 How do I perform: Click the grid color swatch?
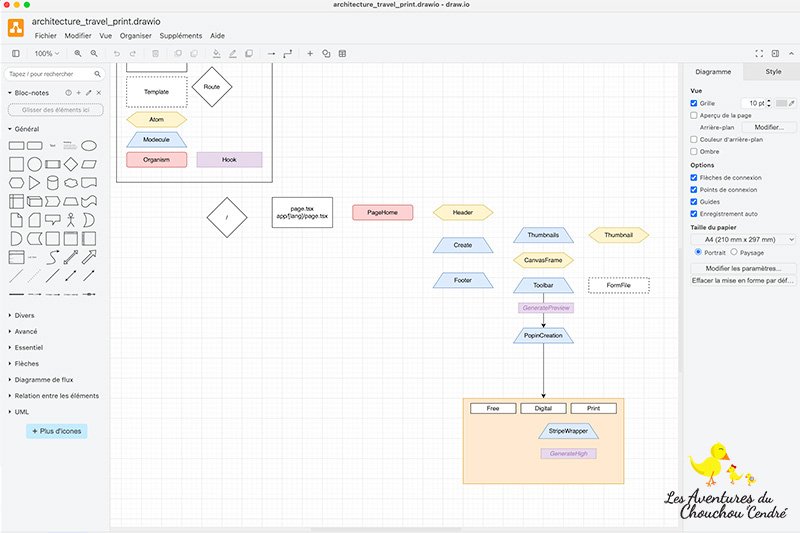pyautogui.click(x=781, y=103)
